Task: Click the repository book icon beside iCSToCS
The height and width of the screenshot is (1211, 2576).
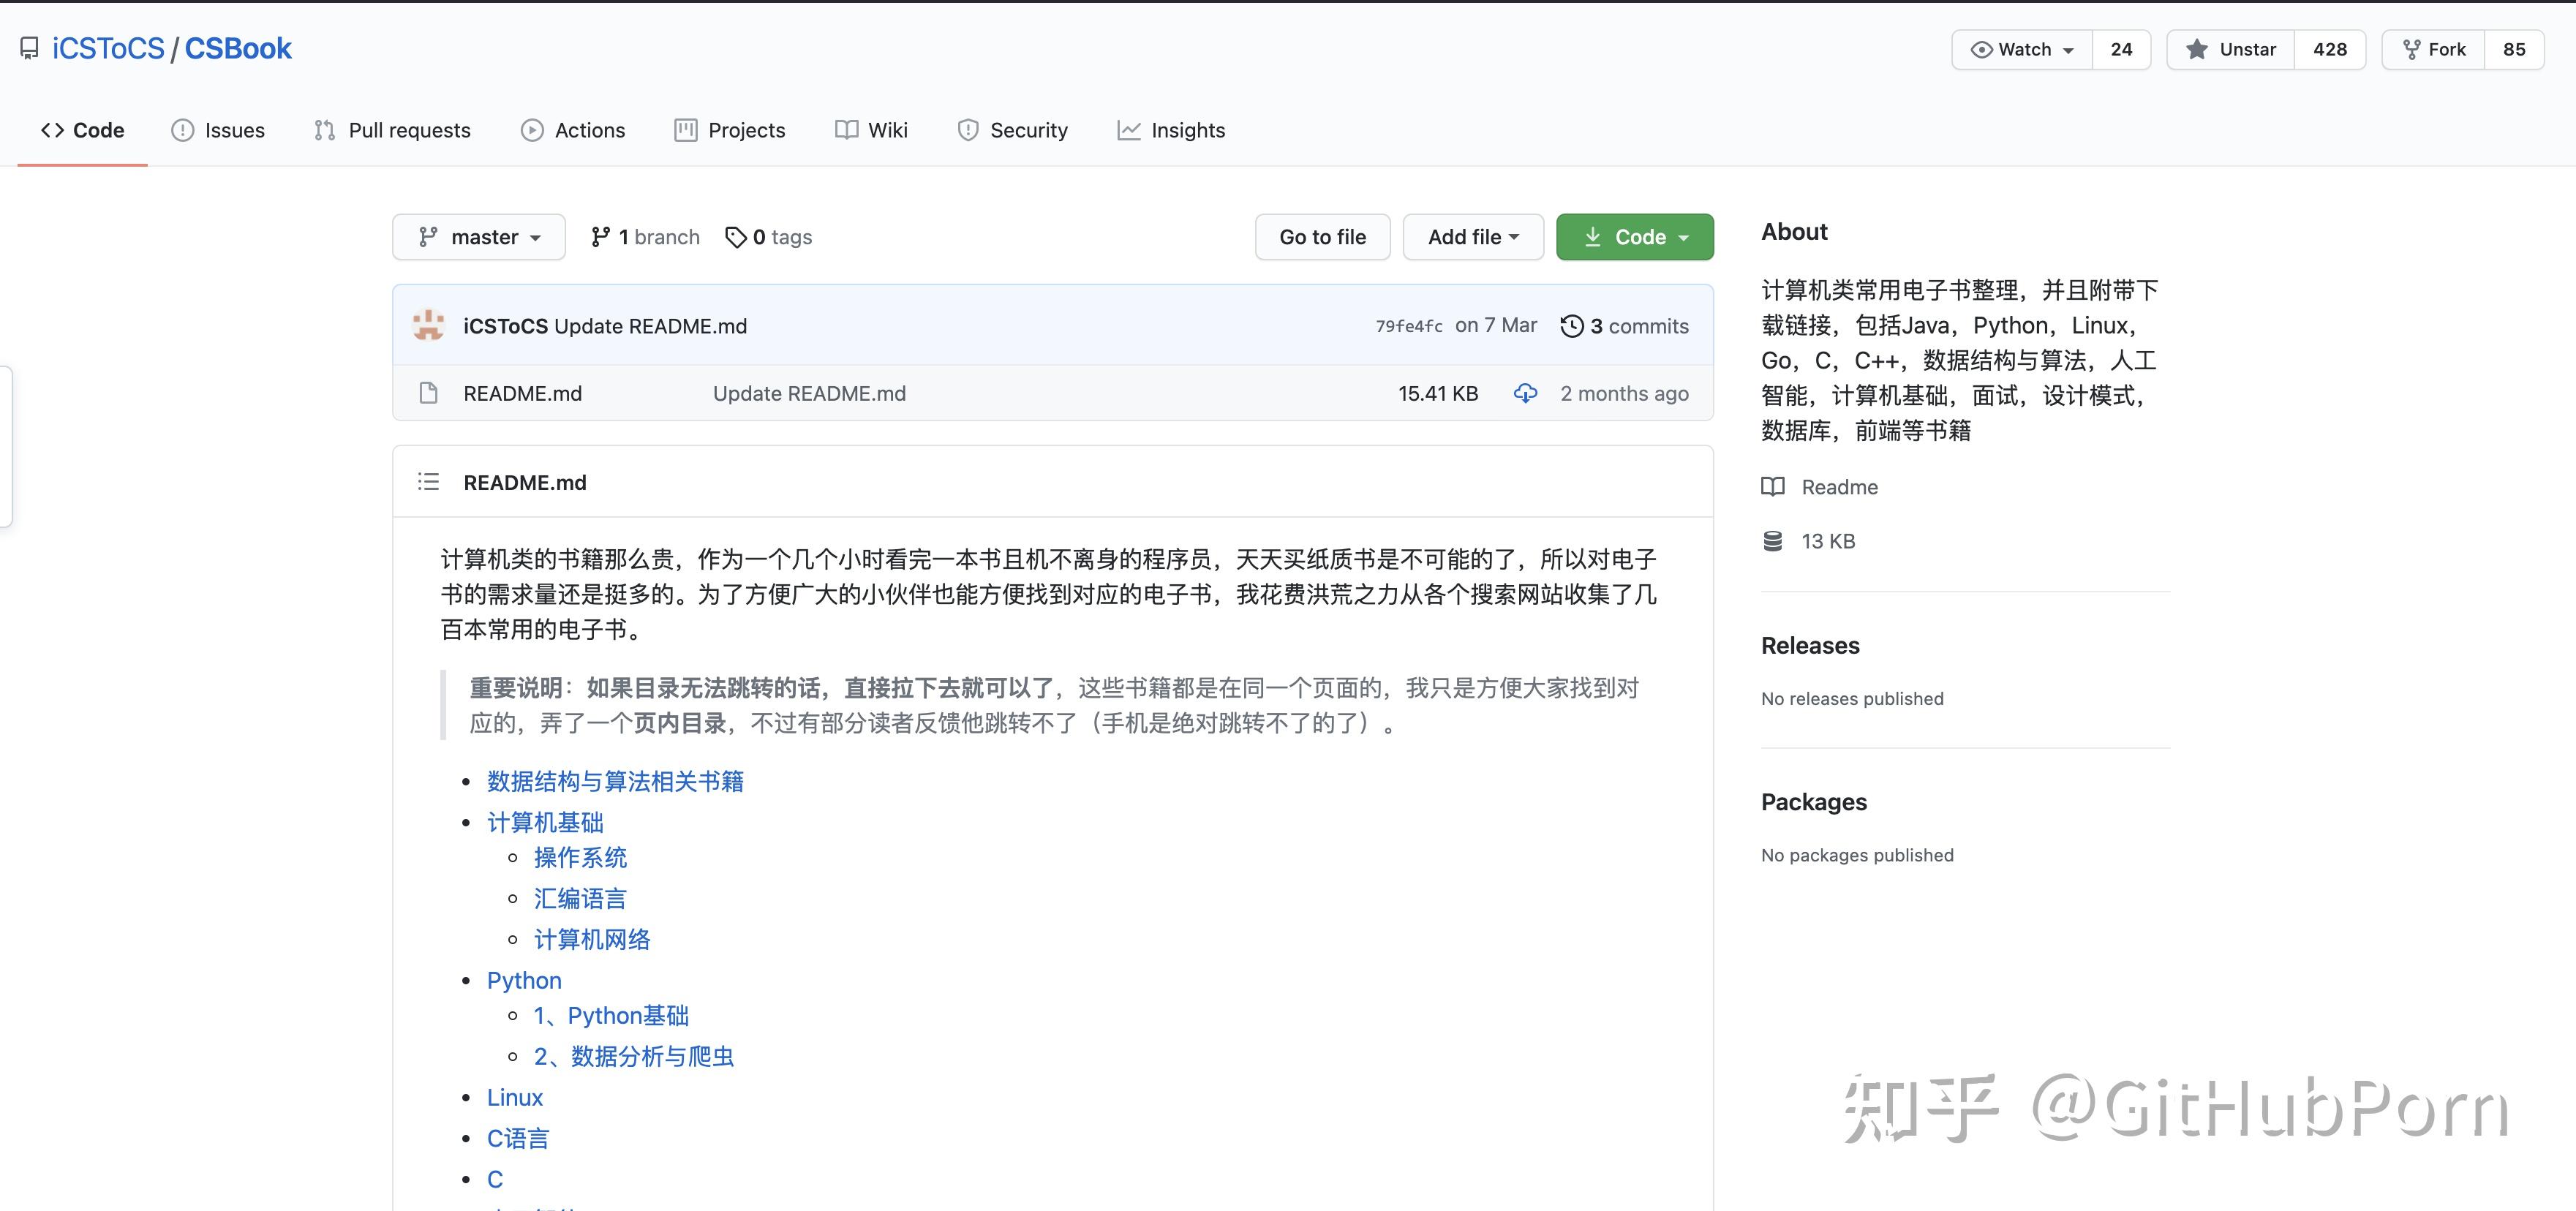Action: click(x=29, y=47)
